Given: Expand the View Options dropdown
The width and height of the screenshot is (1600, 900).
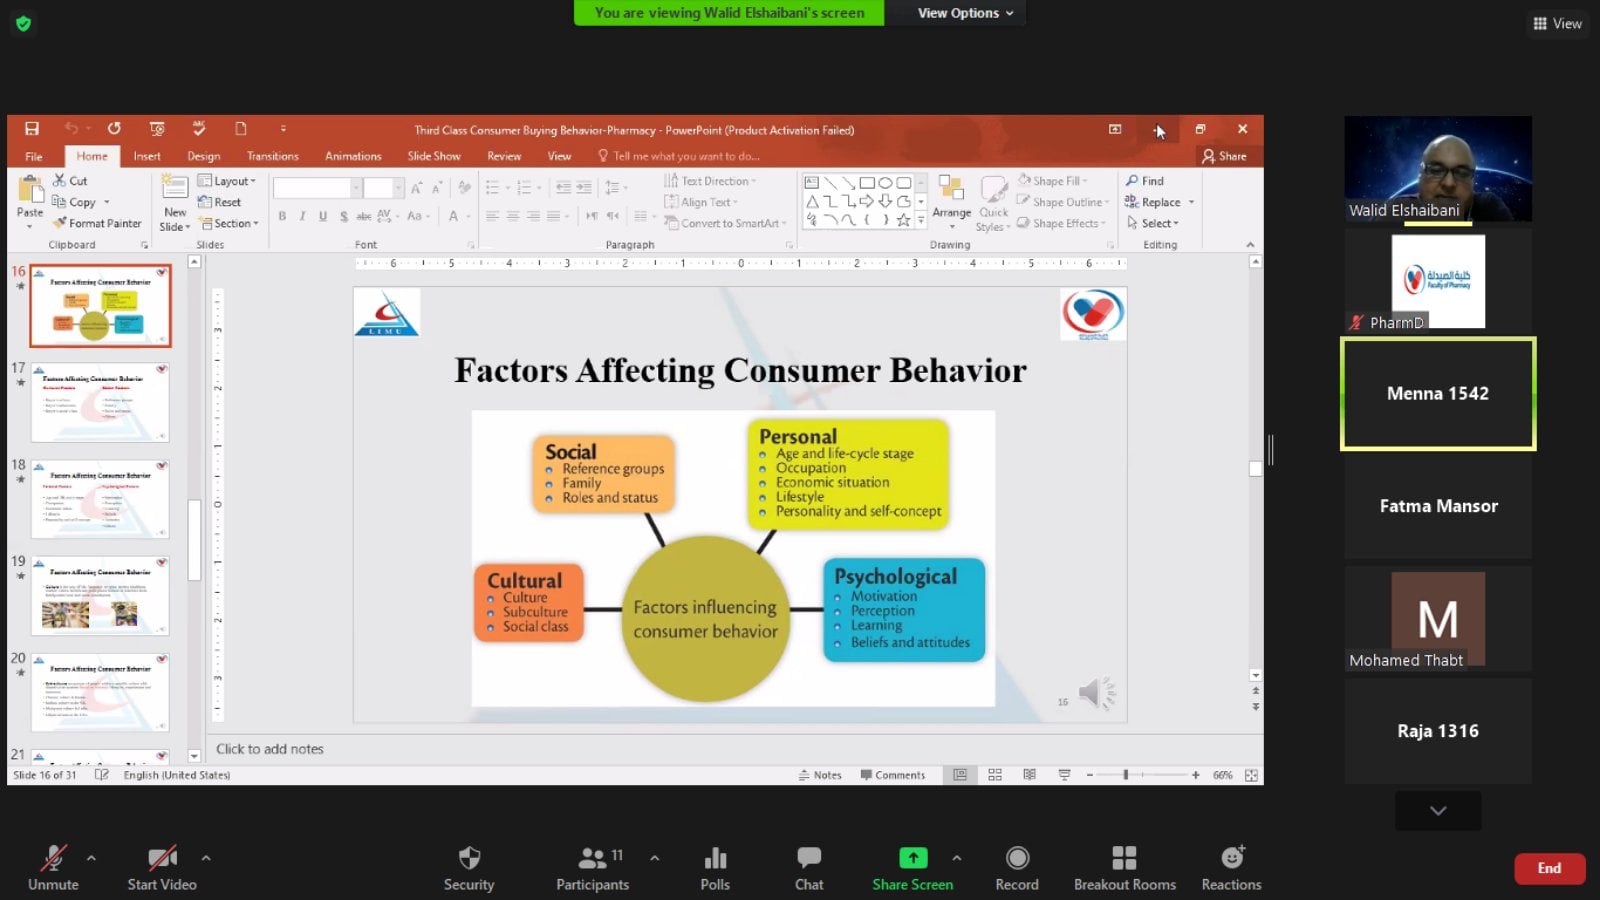Looking at the screenshot, I should pyautogui.click(x=965, y=13).
